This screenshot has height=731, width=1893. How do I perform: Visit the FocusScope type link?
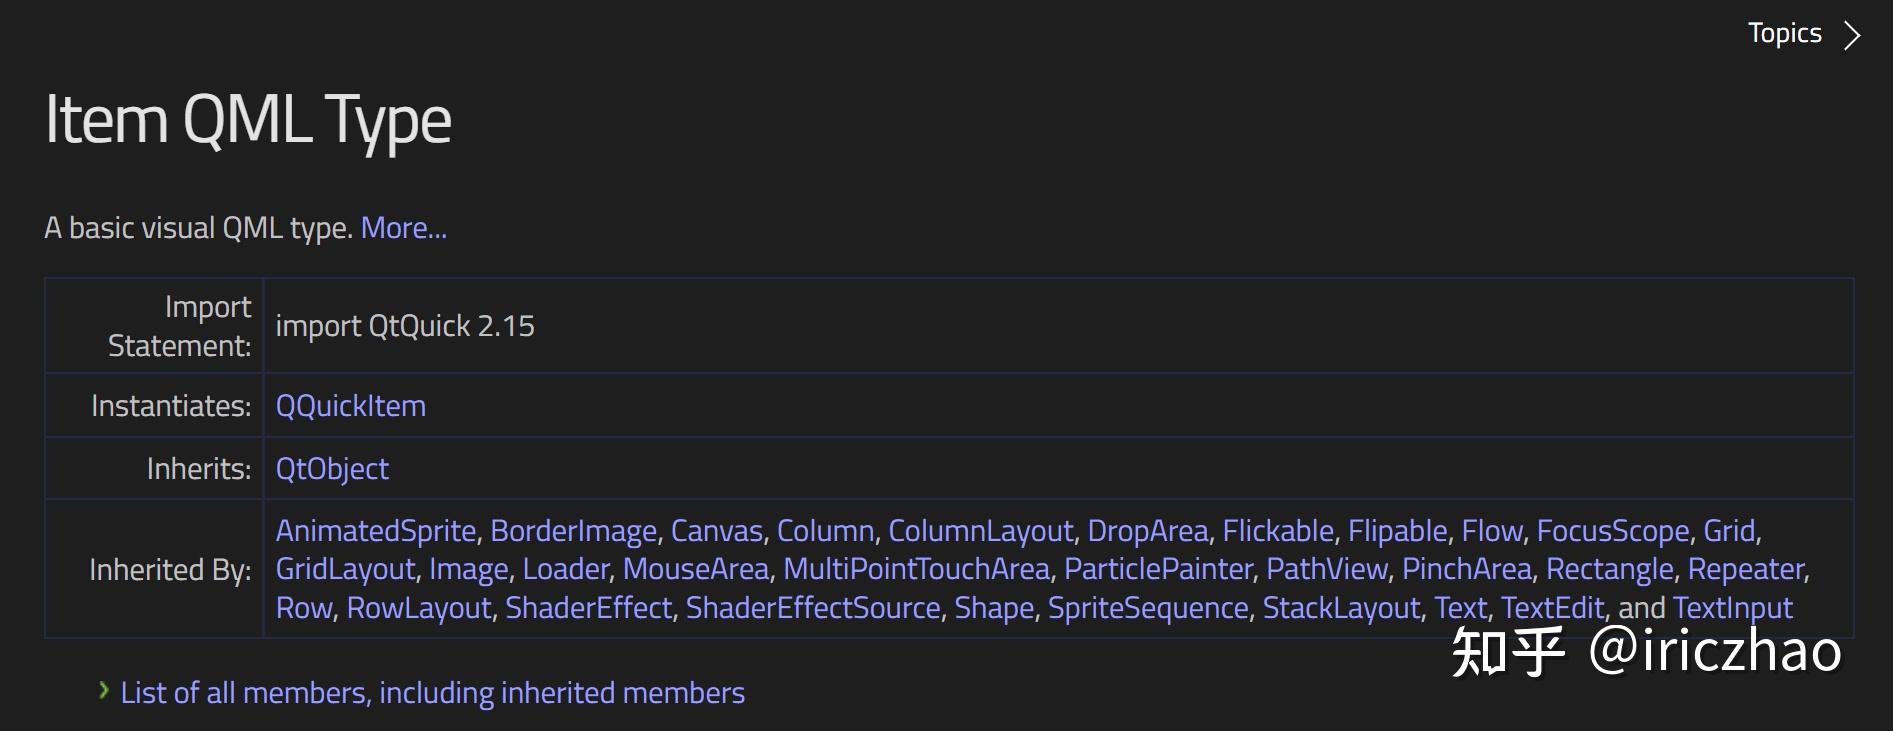click(1612, 531)
